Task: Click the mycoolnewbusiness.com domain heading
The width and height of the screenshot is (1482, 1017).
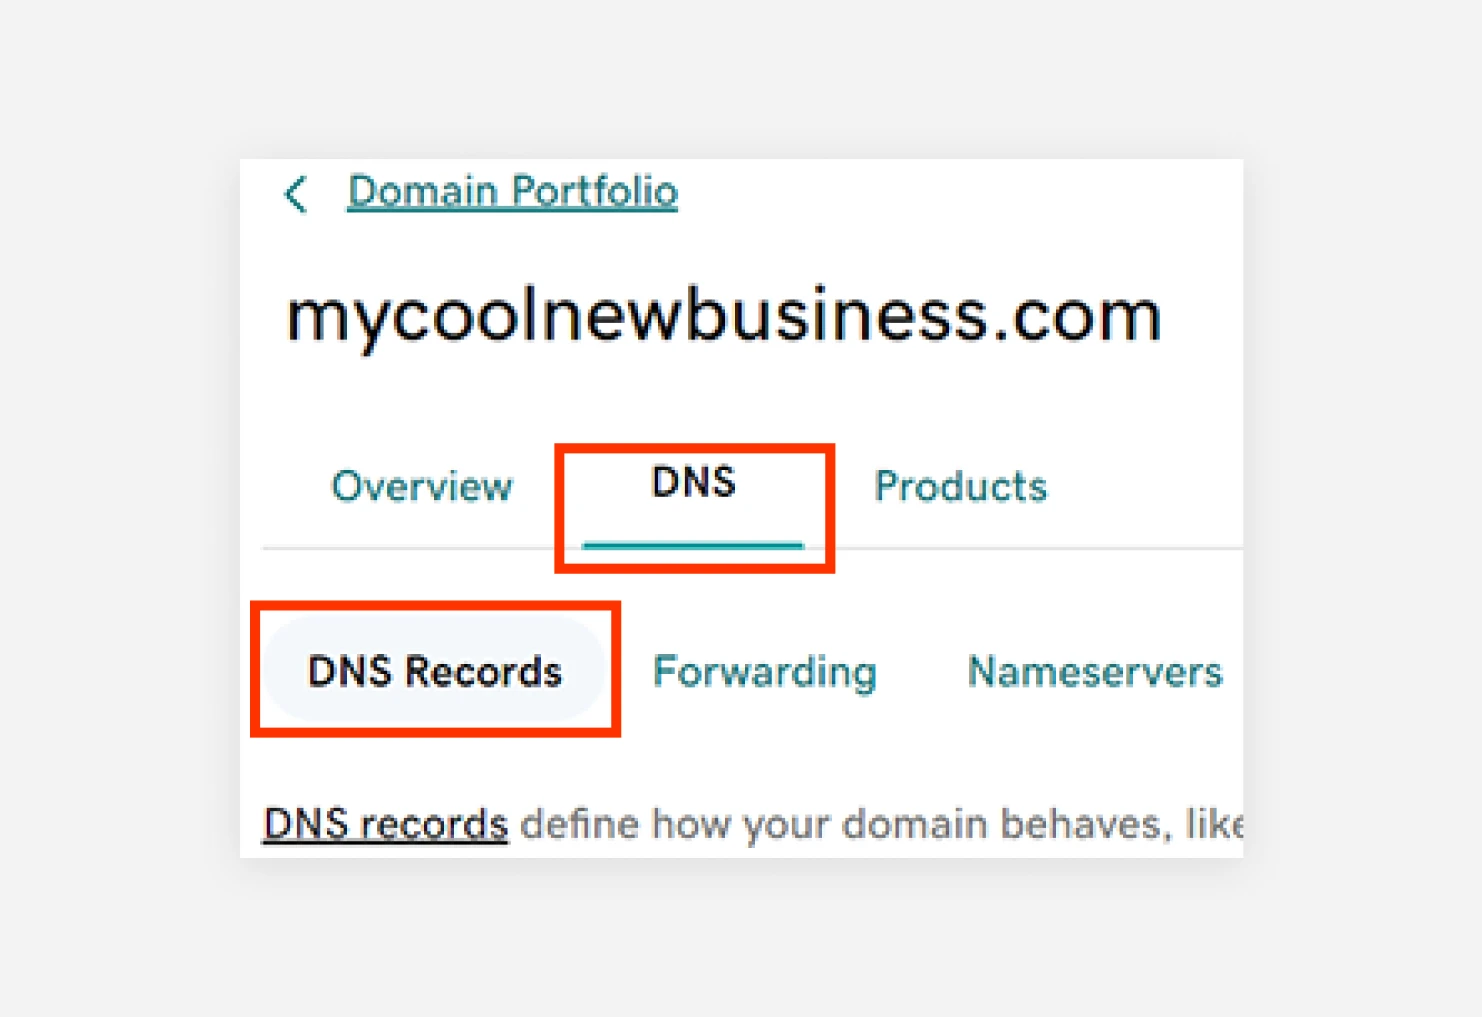Action: 723,316
